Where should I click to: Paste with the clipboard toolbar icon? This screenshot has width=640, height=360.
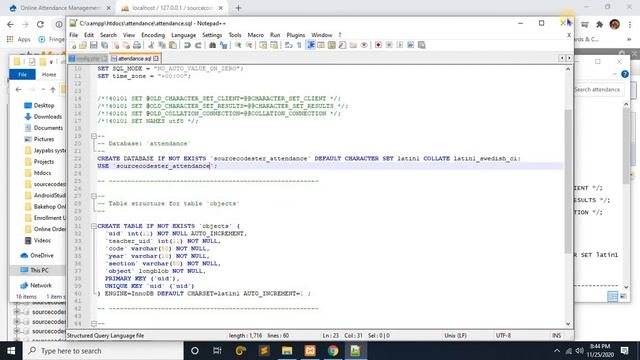pyautogui.click(x=173, y=45)
